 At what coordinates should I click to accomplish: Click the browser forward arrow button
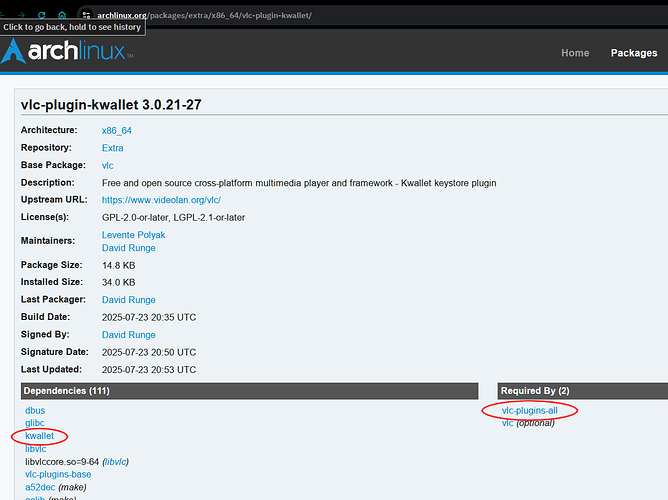(x=21, y=16)
